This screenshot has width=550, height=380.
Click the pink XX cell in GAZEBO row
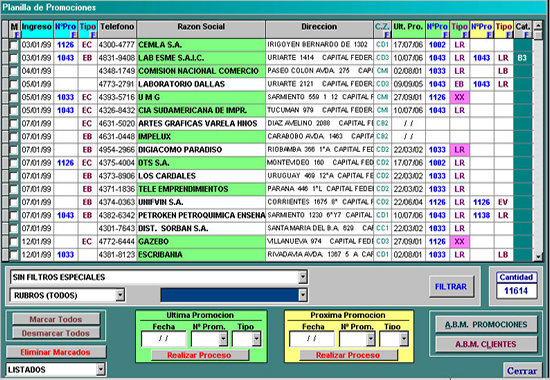460,242
